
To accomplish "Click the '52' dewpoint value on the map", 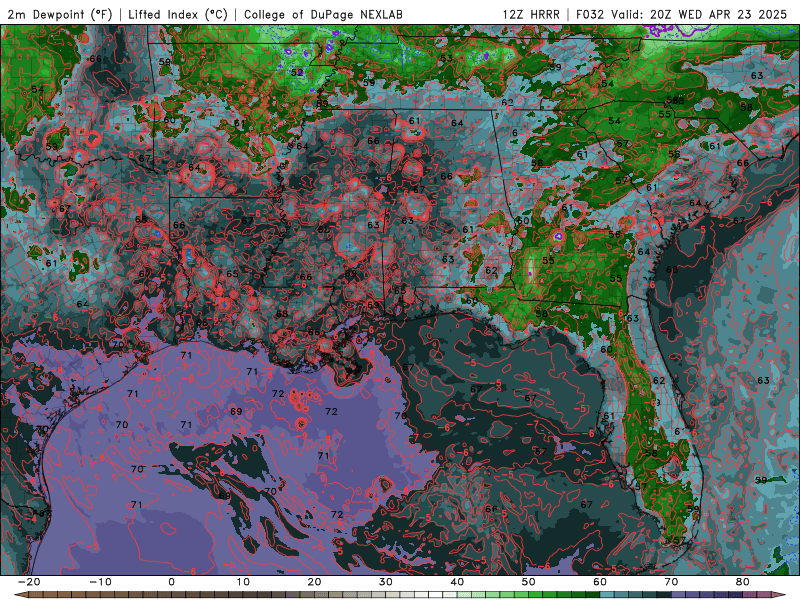I will [x=297, y=72].
